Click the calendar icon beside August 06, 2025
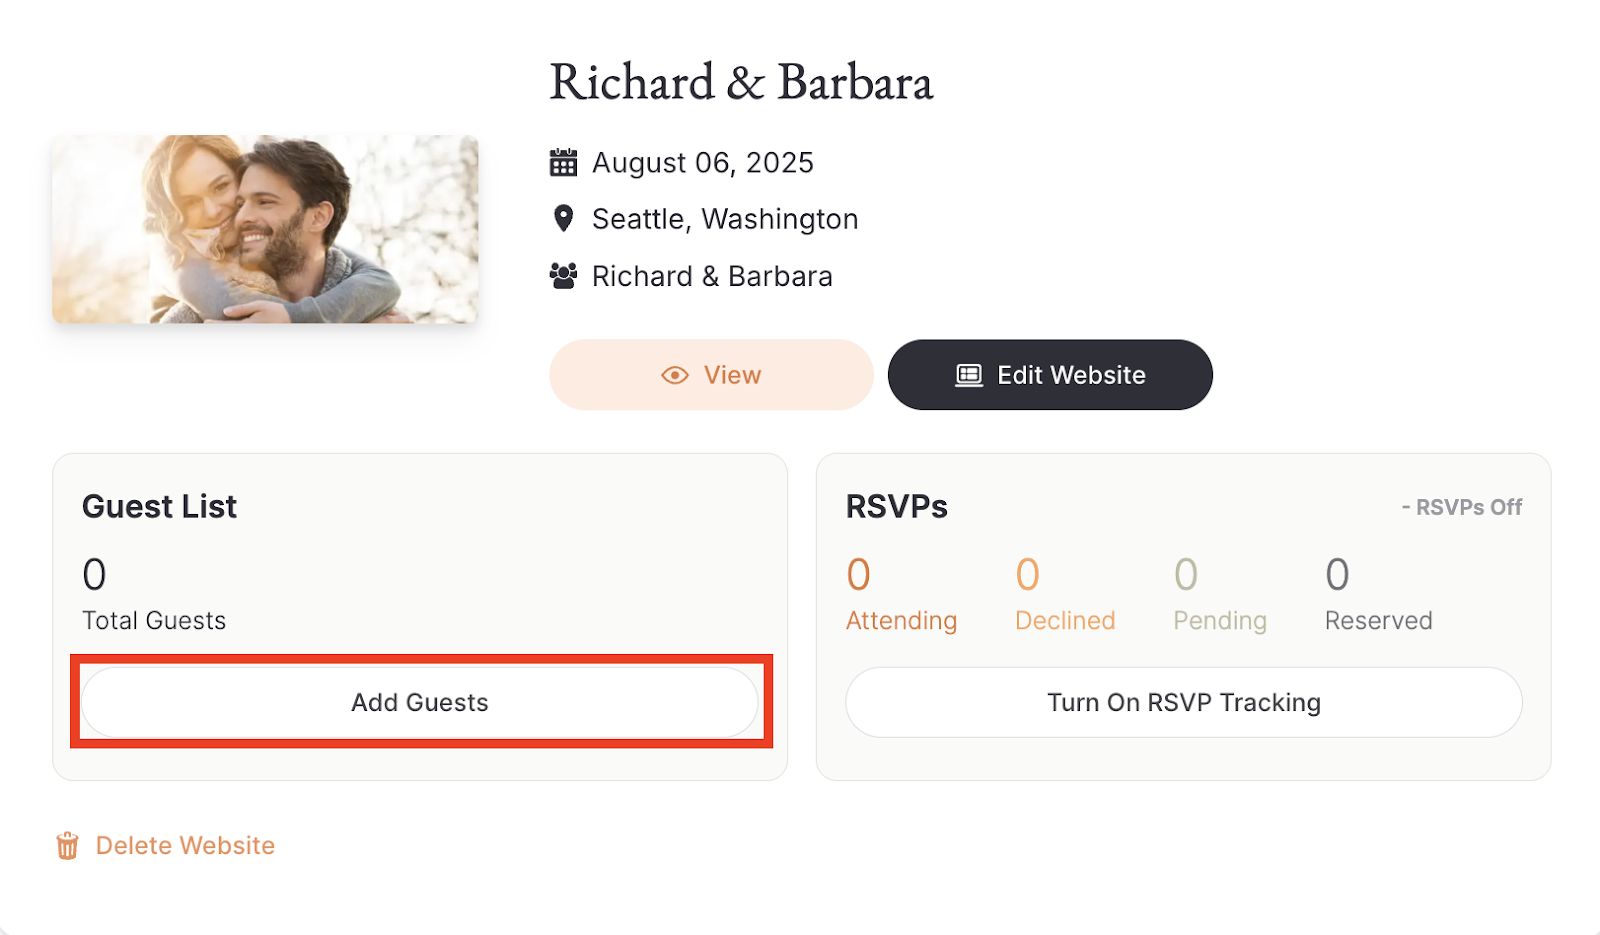The width and height of the screenshot is (1600, 935). tap(563, 162)
